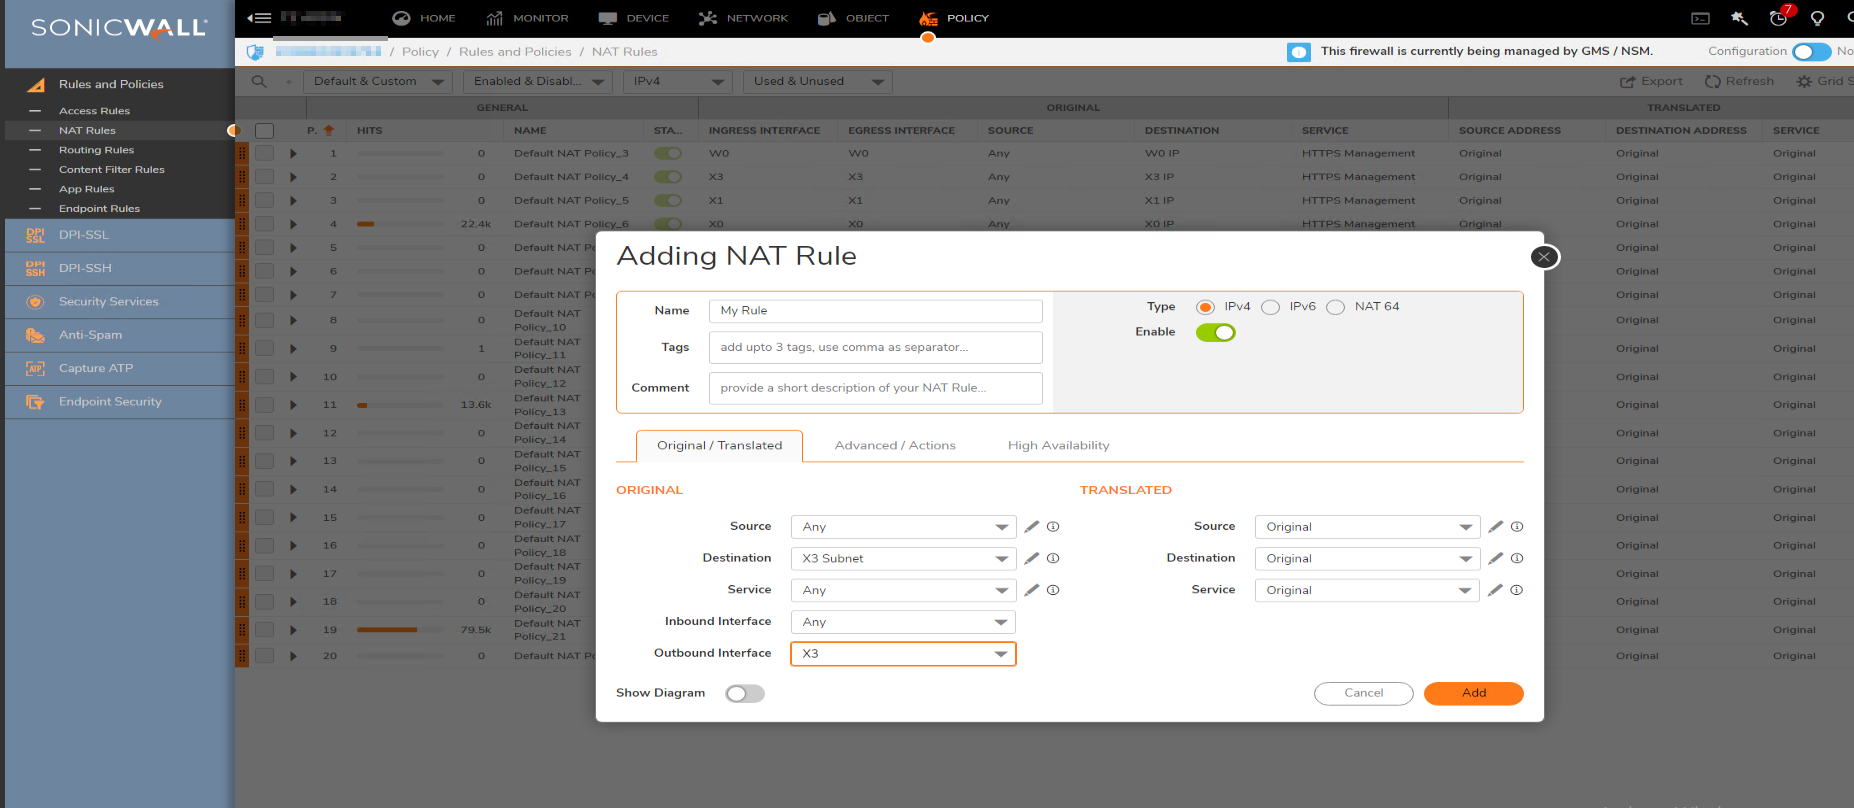Viewport: 1854px width, 808px height.
Task: Click the search magnifier icon above table
Action: (x=259, y=81)
